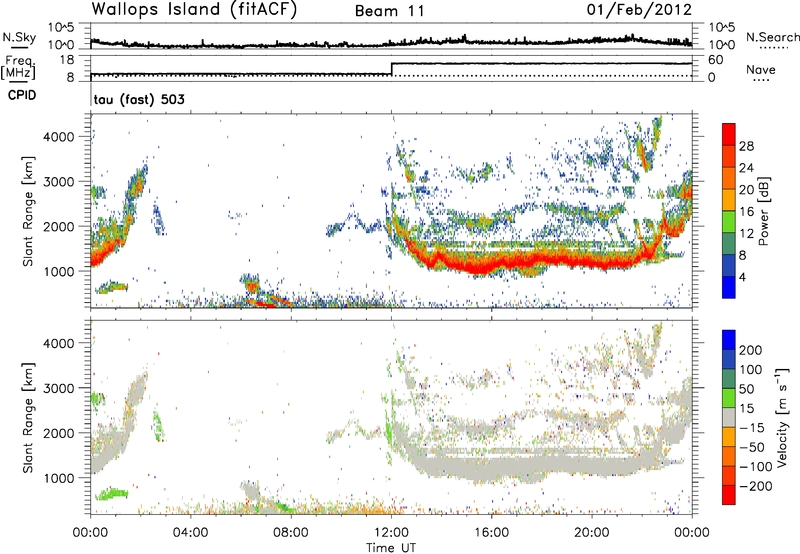Pick the light green segment of Power colorbar
The image size is (800, 554).
pyautogui.click(x=729, y=221)
